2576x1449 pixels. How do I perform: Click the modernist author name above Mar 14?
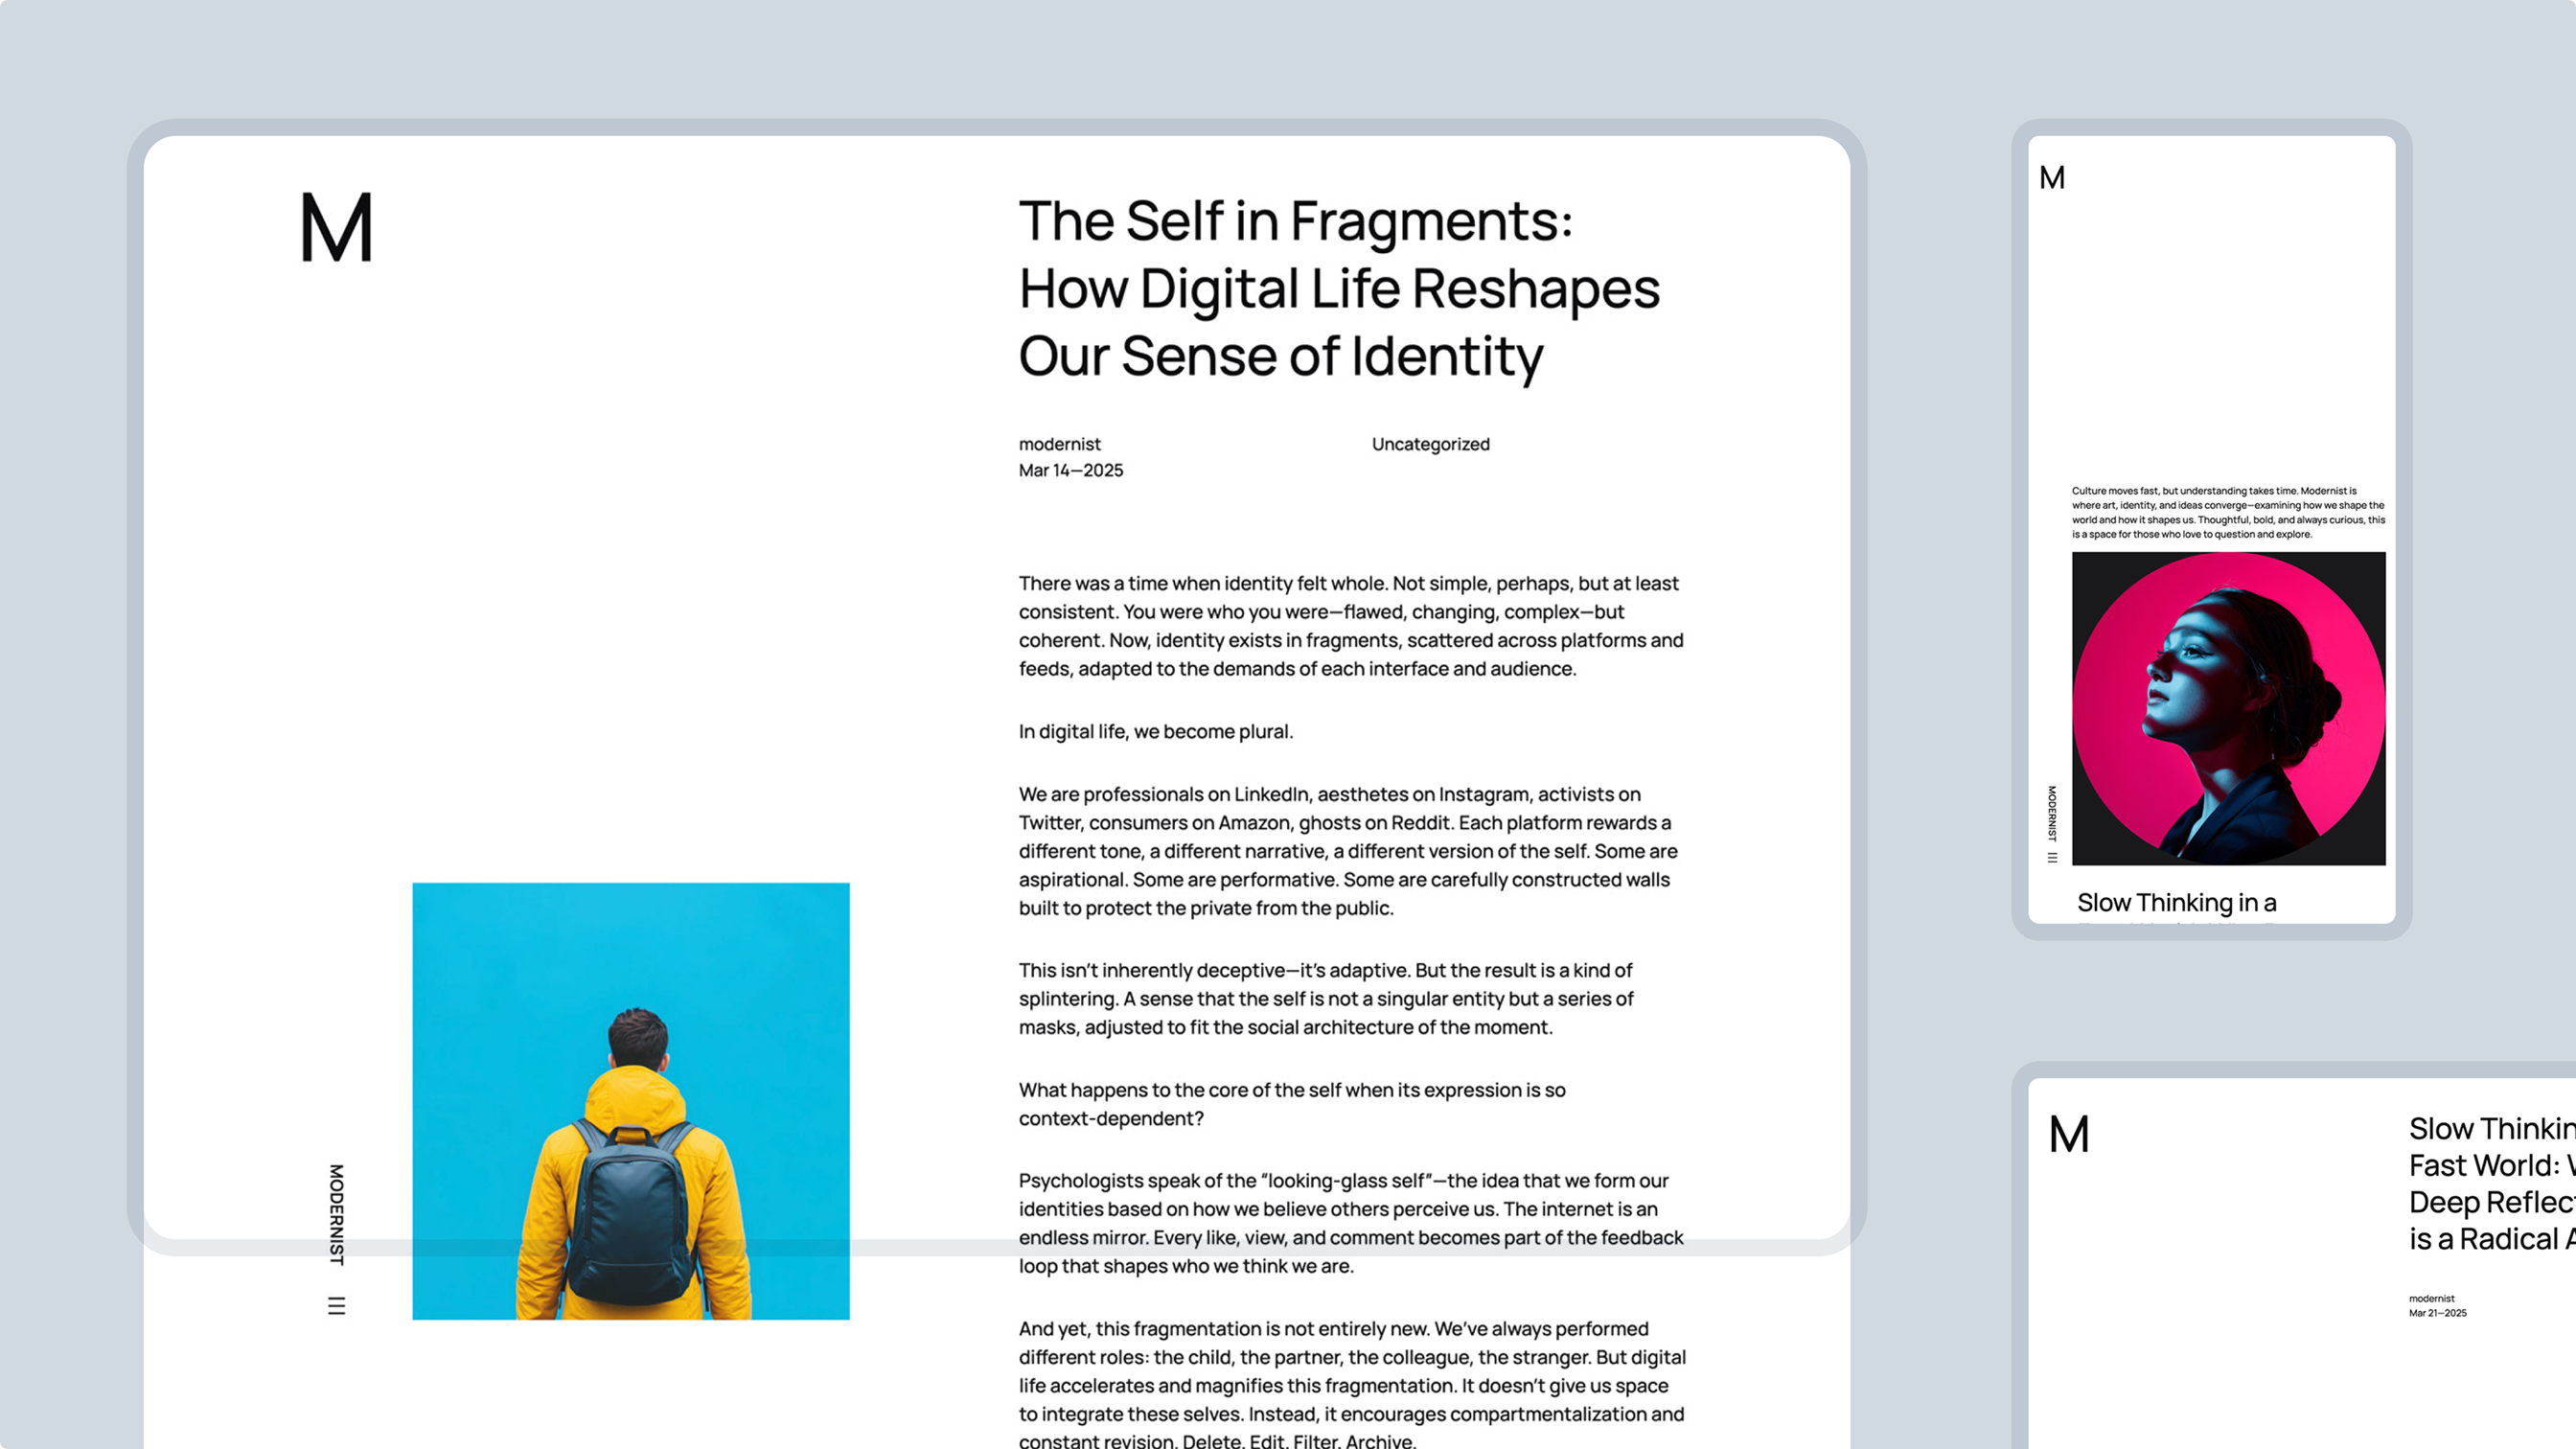coord(1059,444)
